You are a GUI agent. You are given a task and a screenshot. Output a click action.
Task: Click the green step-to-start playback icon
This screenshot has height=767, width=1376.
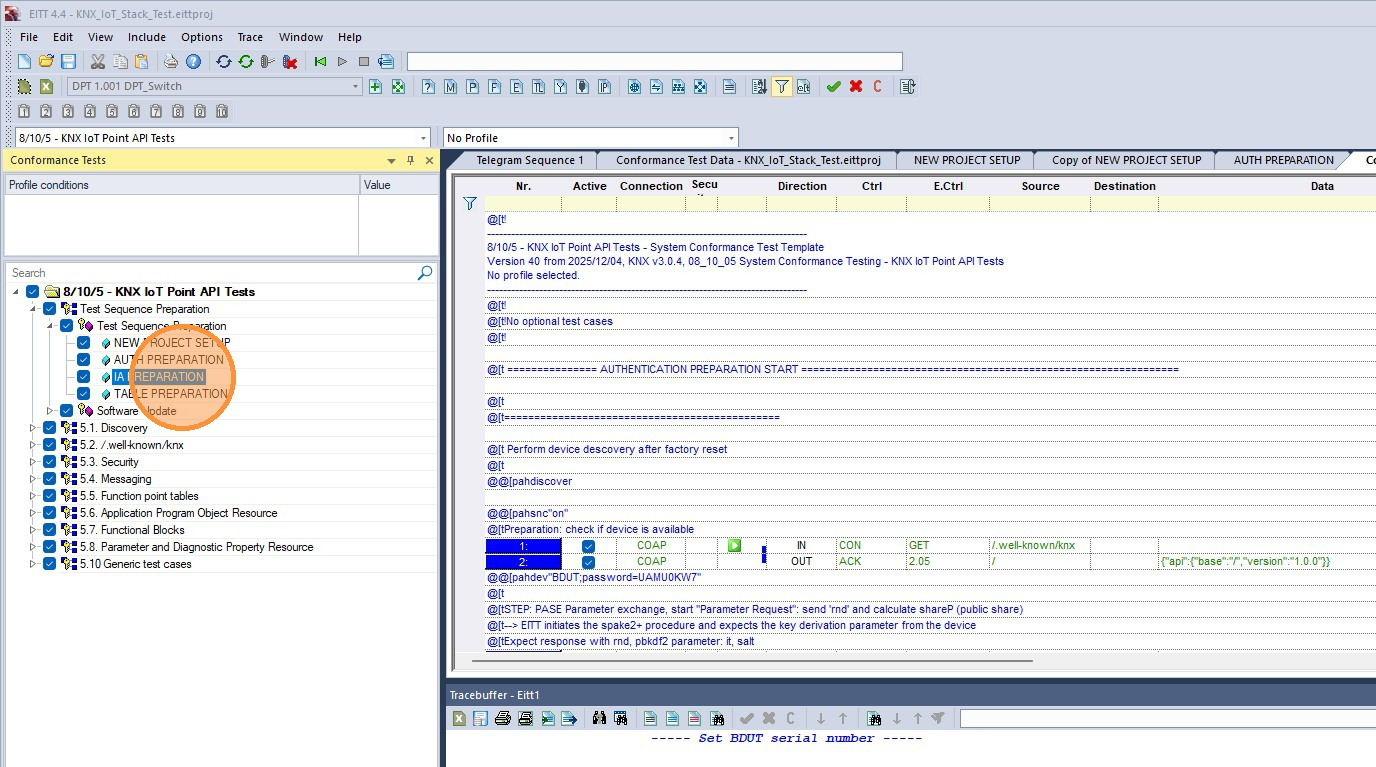(320, 62)
